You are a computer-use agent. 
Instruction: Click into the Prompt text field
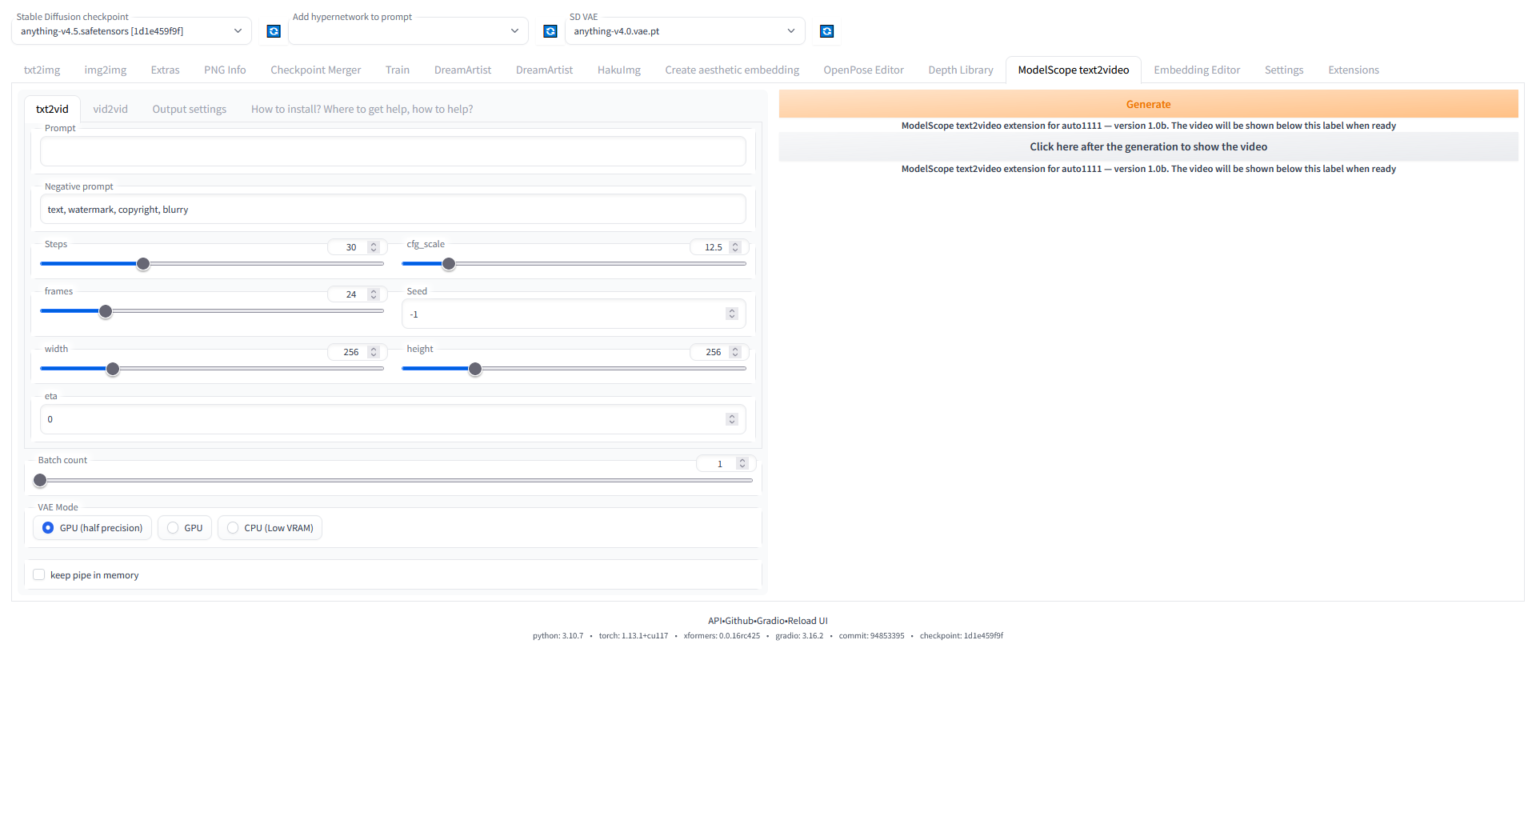pos(393,151)
